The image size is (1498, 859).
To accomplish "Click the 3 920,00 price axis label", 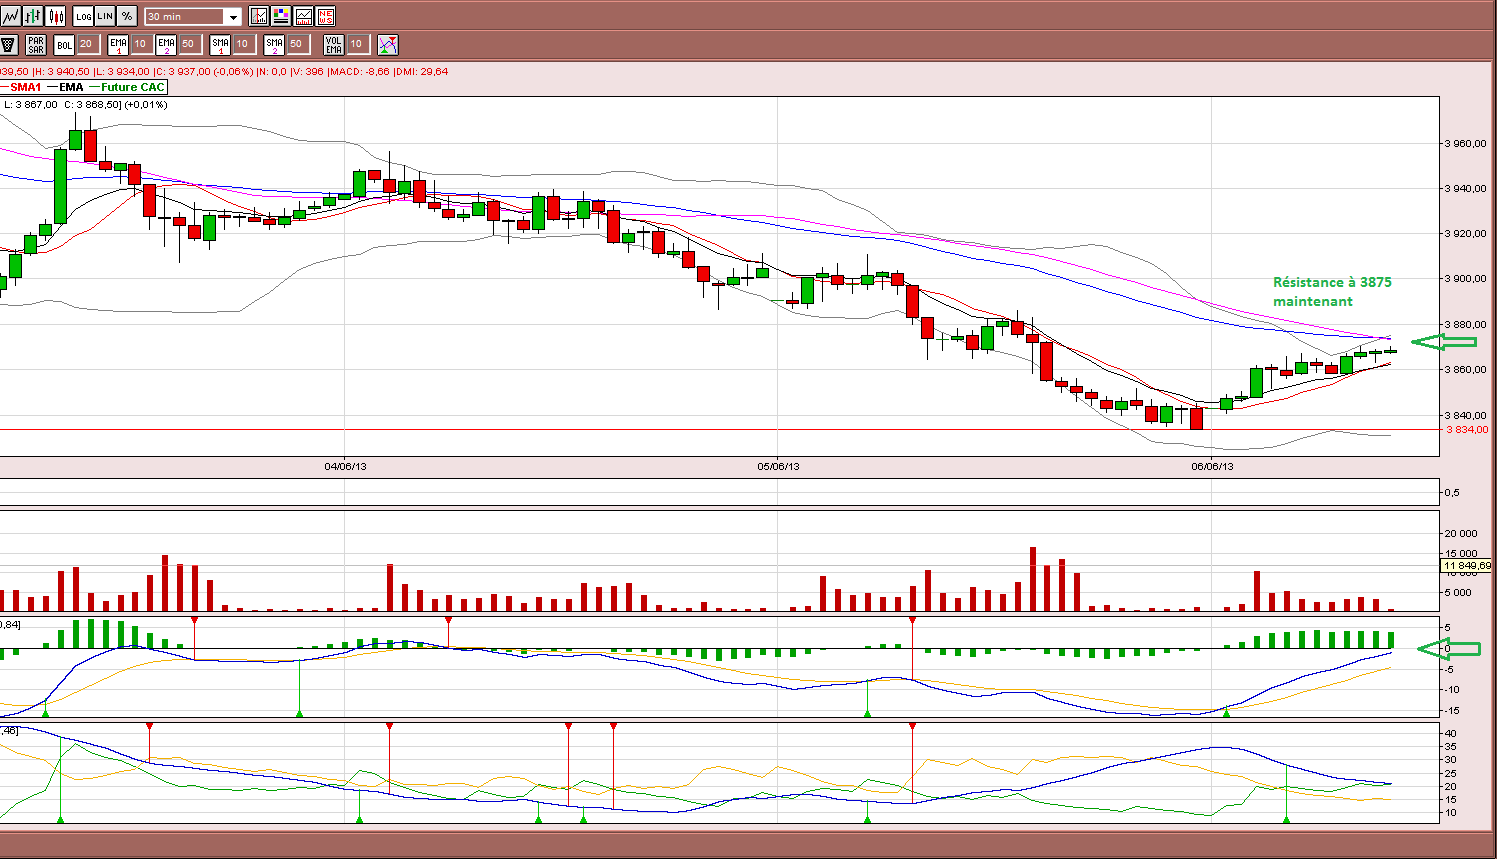I will click(x=1466, y=233).
